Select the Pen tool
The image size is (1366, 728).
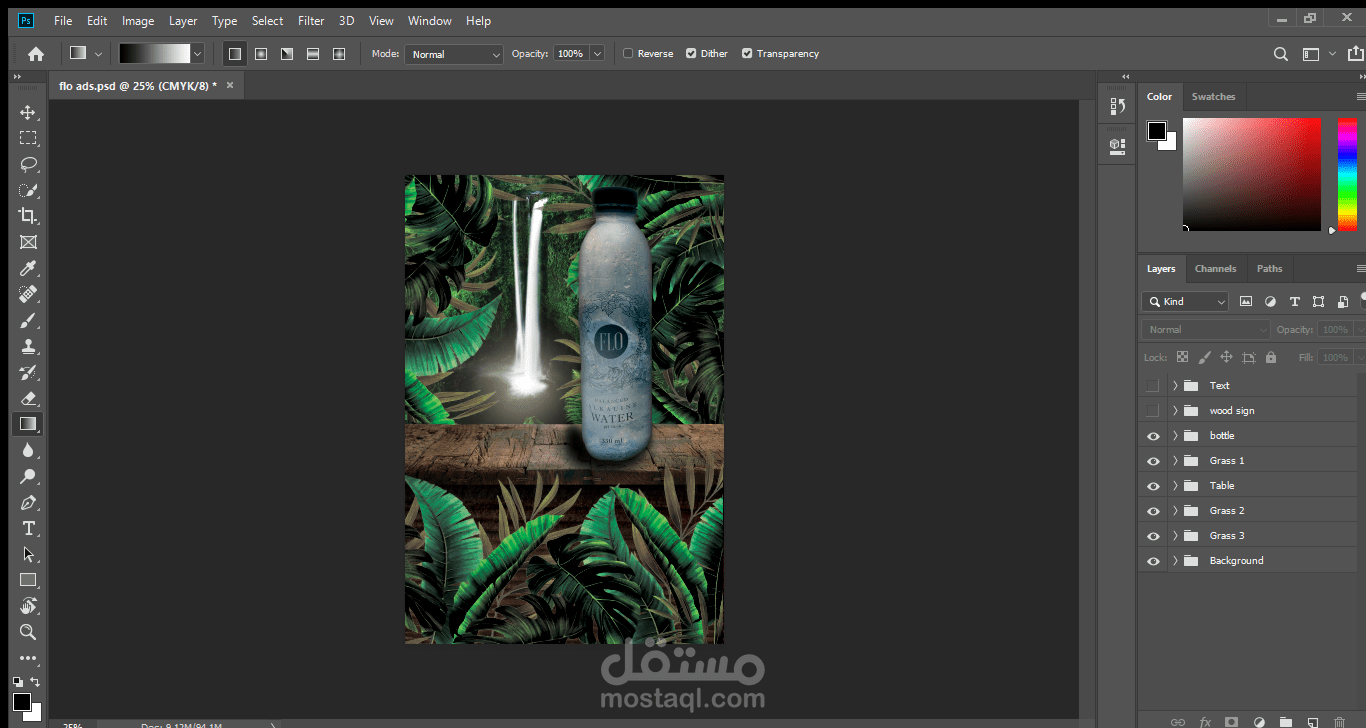tap(28, 502)
